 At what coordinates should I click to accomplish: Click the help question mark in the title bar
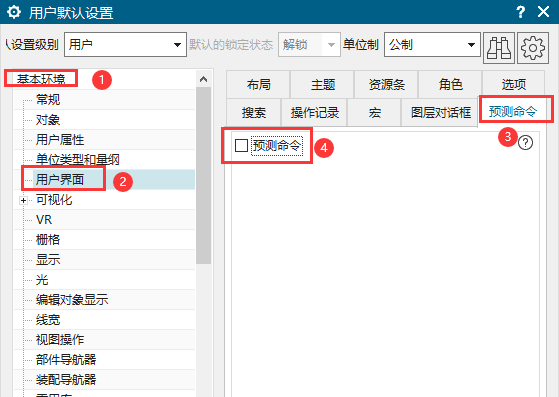[x=520, y=12]
